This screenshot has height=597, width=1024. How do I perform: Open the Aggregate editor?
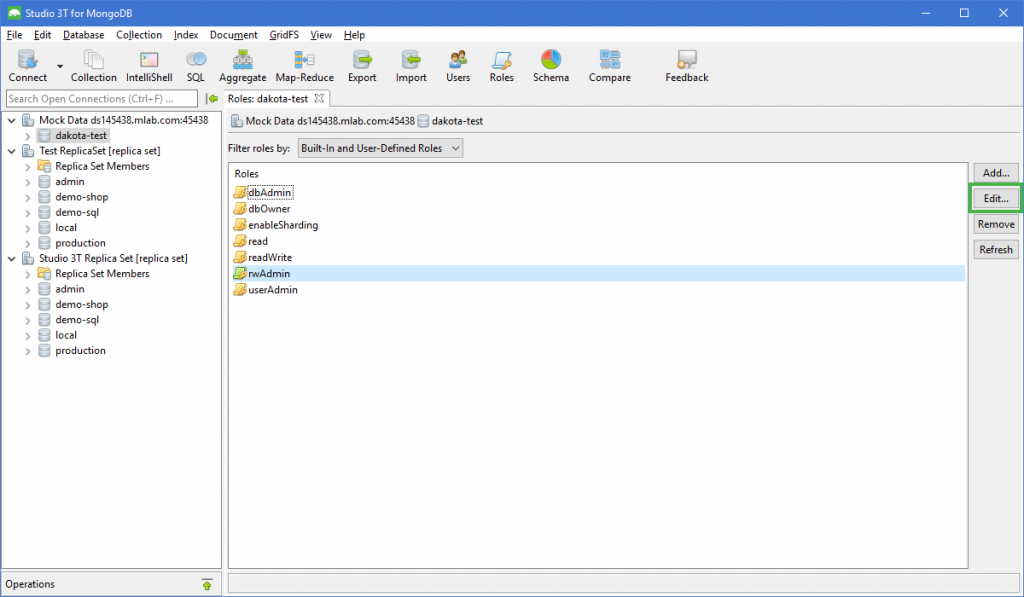[242, 66]
